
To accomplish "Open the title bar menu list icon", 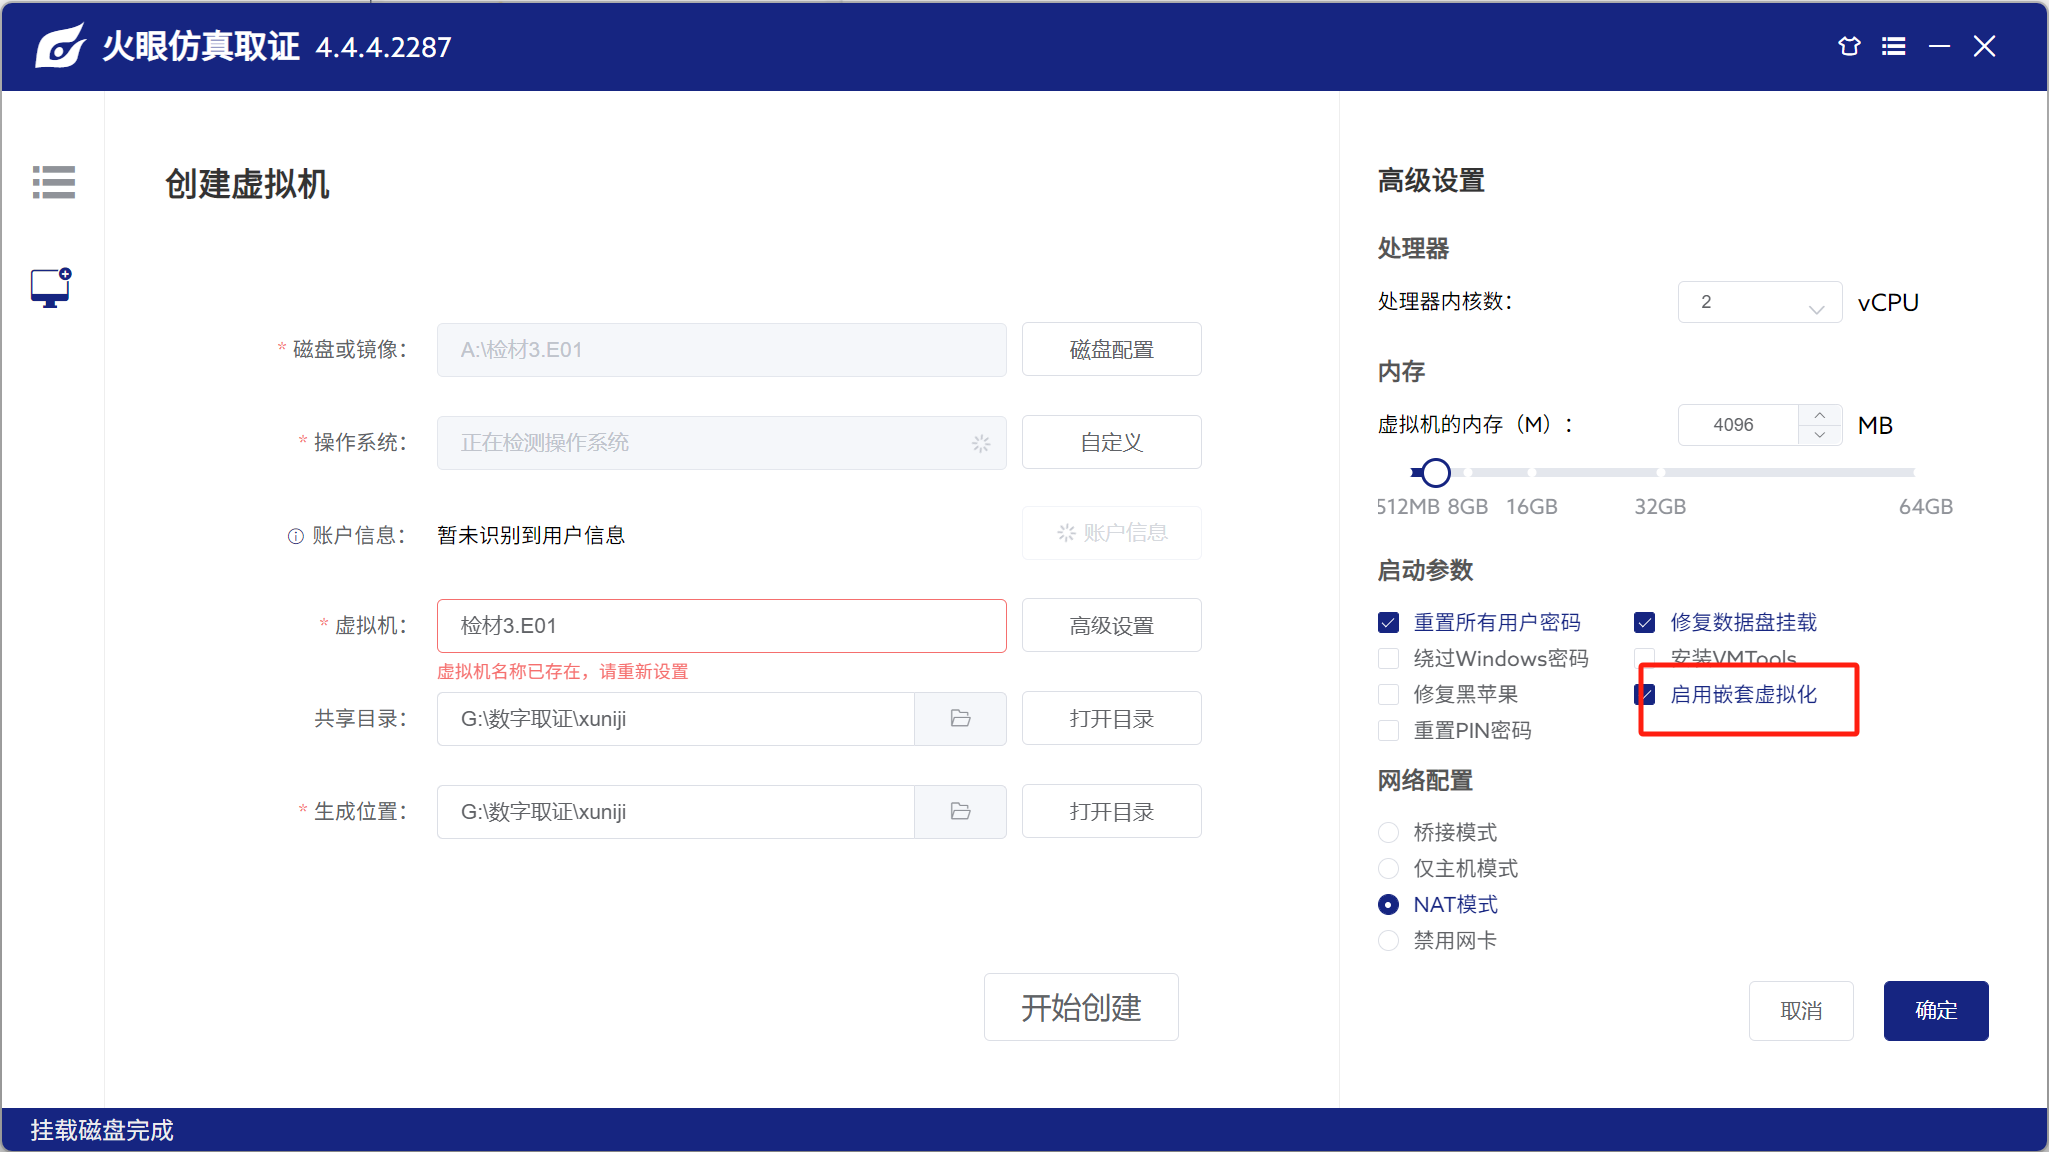I will coord(1893,46).
